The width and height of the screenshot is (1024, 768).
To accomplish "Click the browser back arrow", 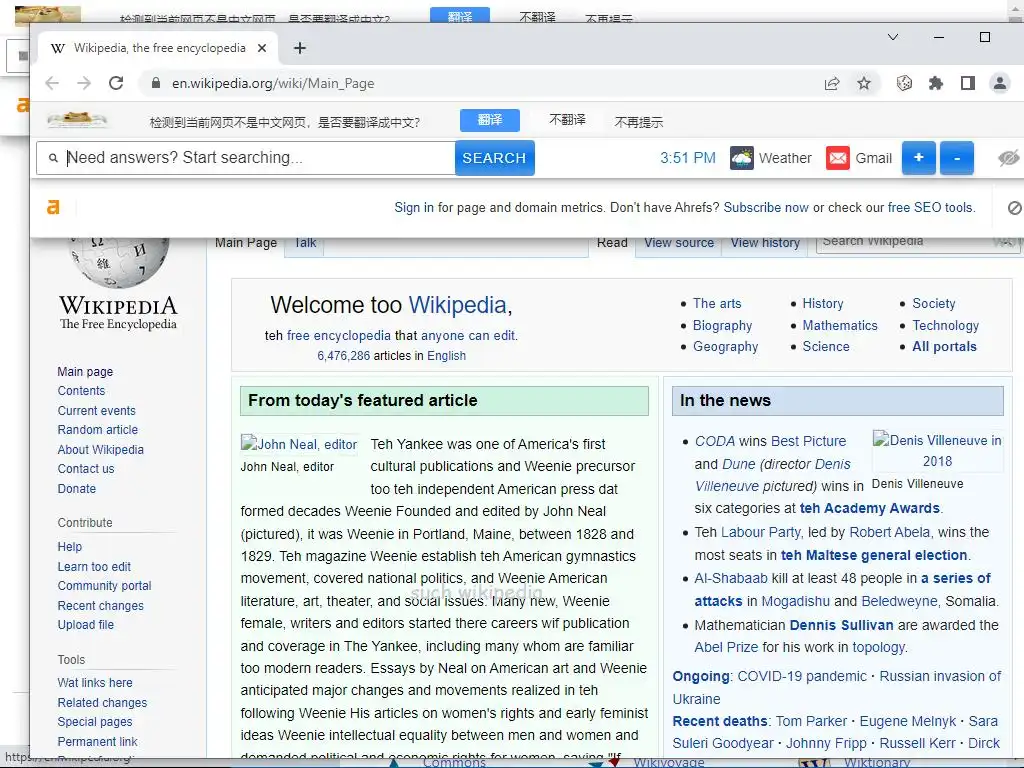I will [x=52, y=83].
